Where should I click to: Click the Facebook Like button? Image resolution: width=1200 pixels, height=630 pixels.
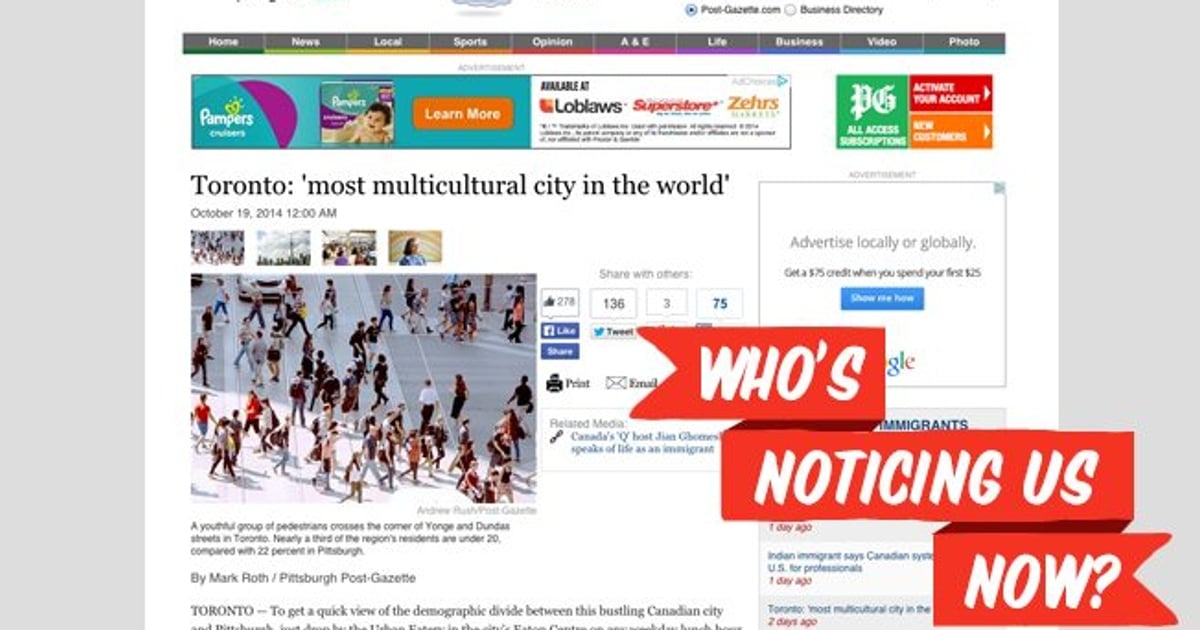click(560, 331)
